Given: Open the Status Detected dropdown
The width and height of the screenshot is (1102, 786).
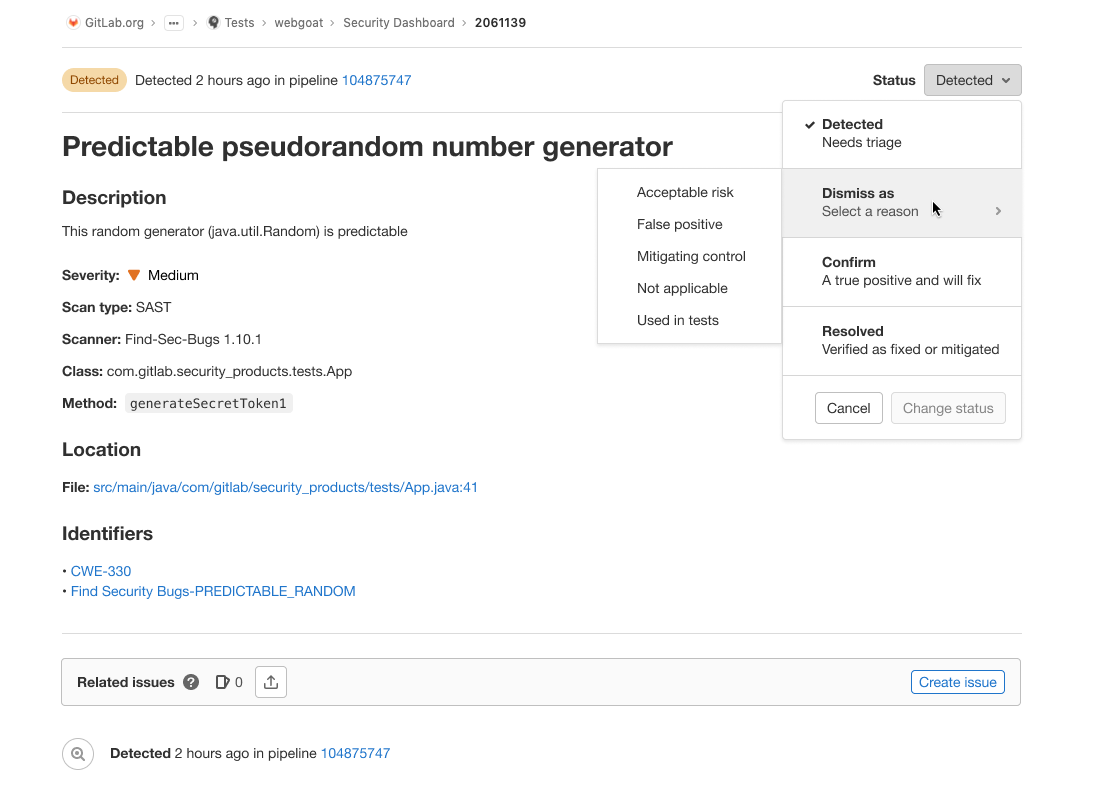Looking at the screenshot, I should tap(972, 80).
